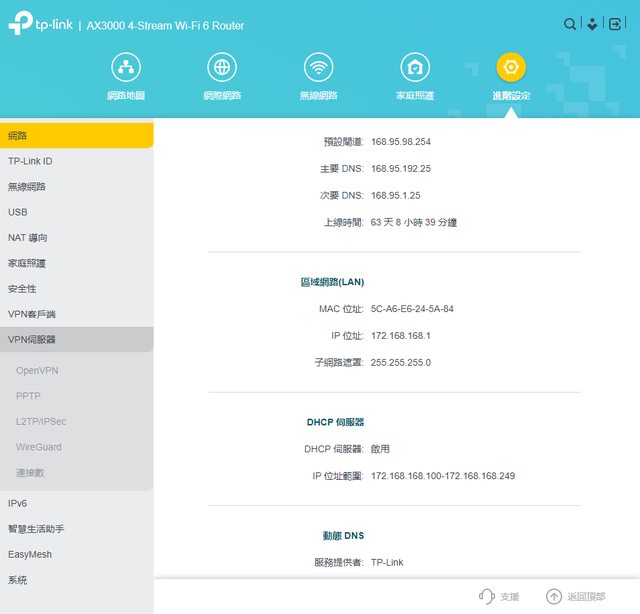Expand the 系統 sidebar section

click(x=76, y=580)
